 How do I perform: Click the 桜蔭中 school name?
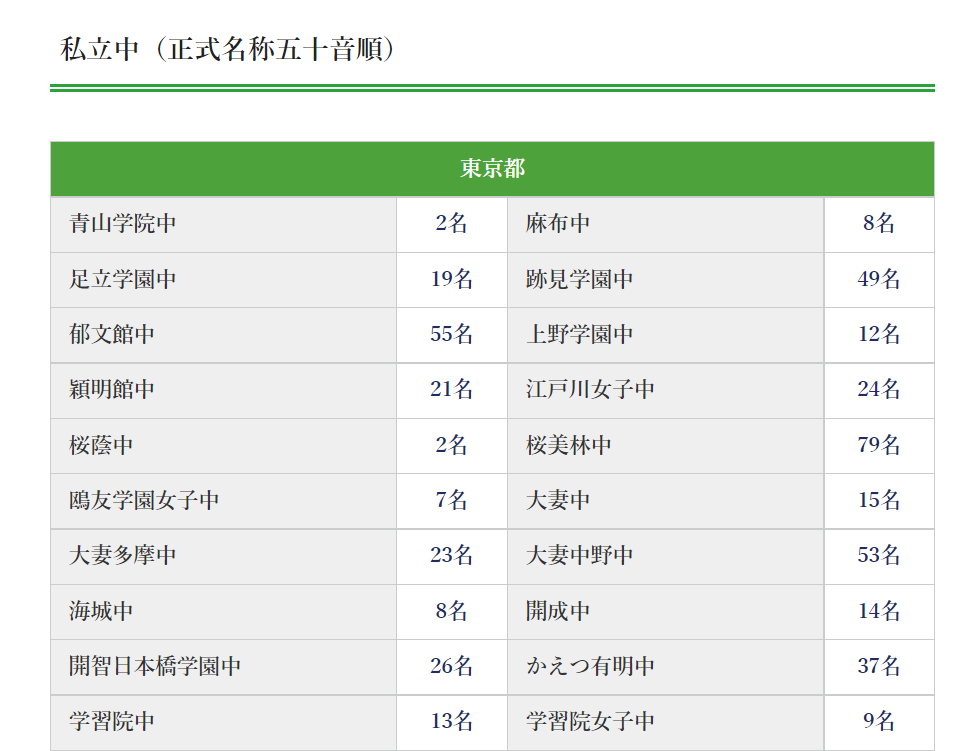point(101,445)
